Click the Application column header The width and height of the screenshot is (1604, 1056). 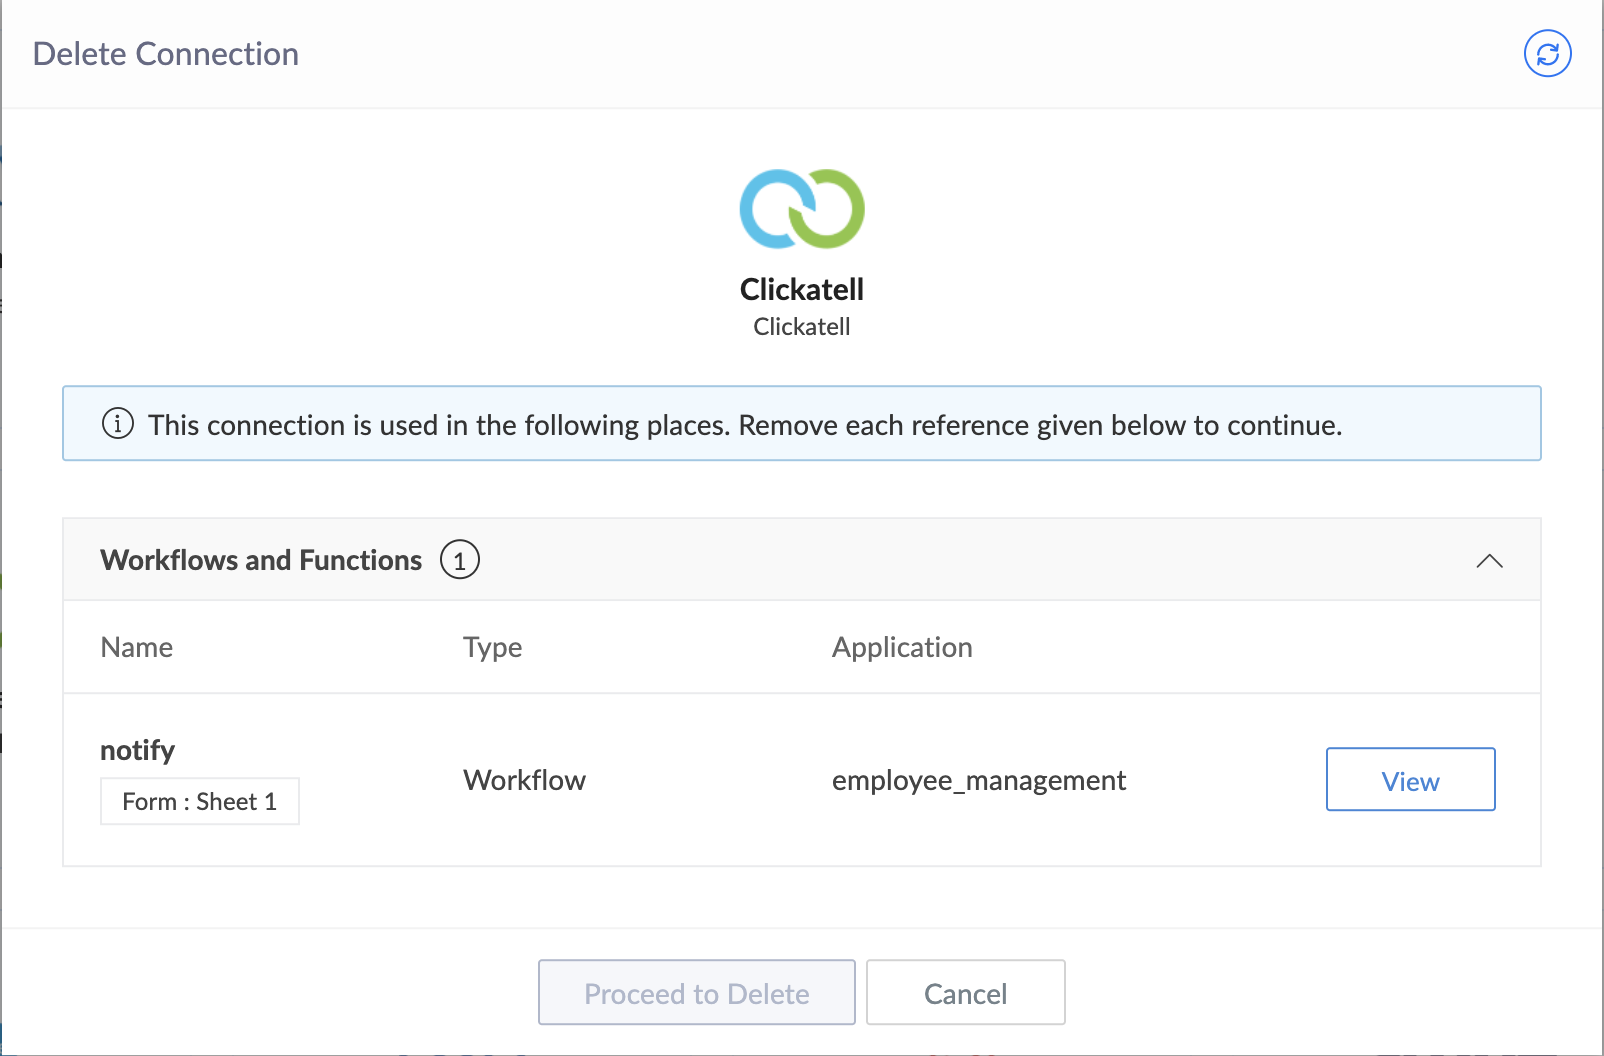902,647
